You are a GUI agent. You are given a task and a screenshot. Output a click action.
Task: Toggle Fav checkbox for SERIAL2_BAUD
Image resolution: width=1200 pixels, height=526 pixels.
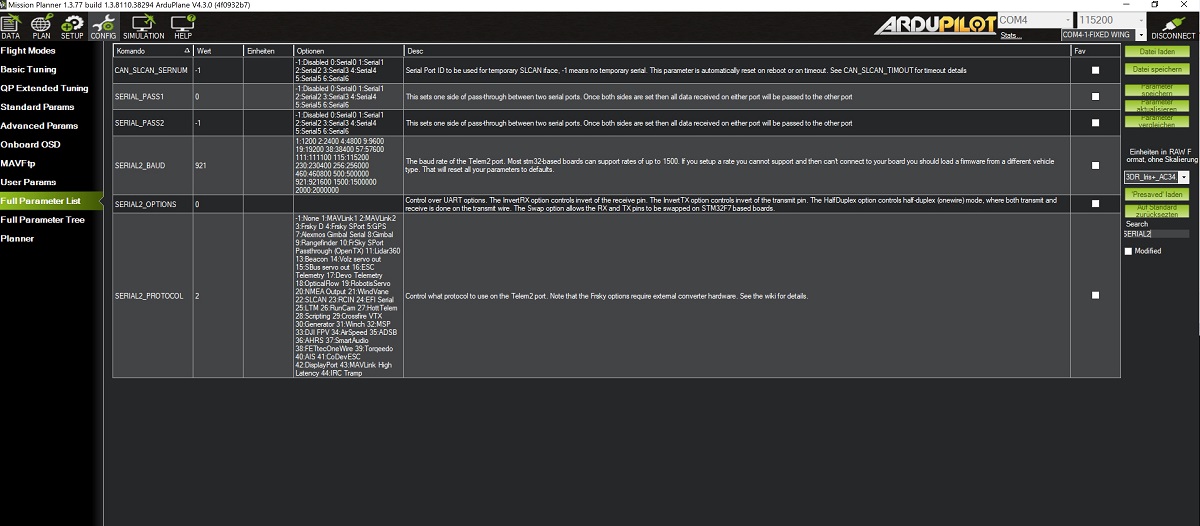pos(1095,165)
